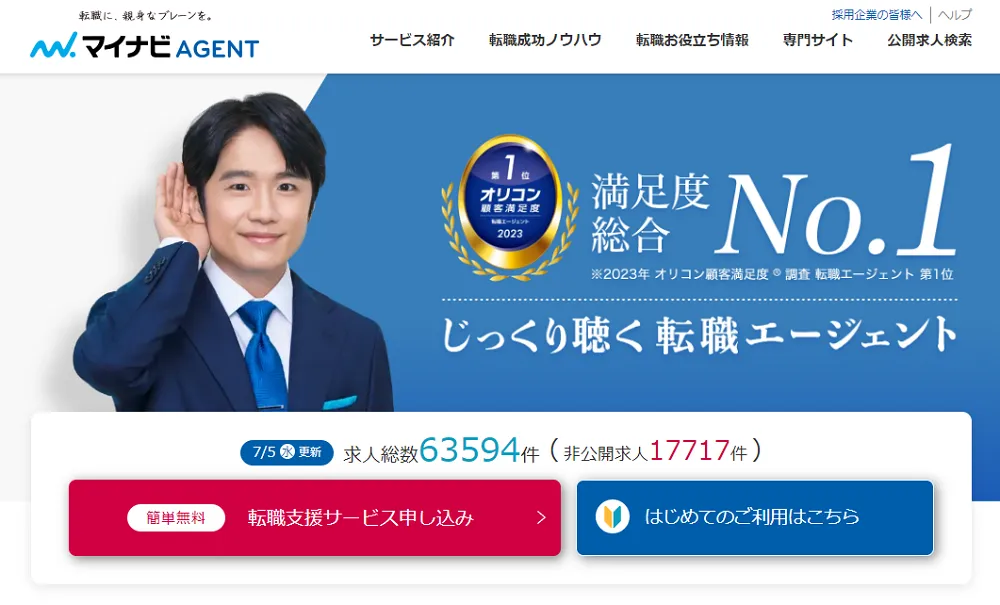Click the 水 weekday circle in update badge

point(288,452)
